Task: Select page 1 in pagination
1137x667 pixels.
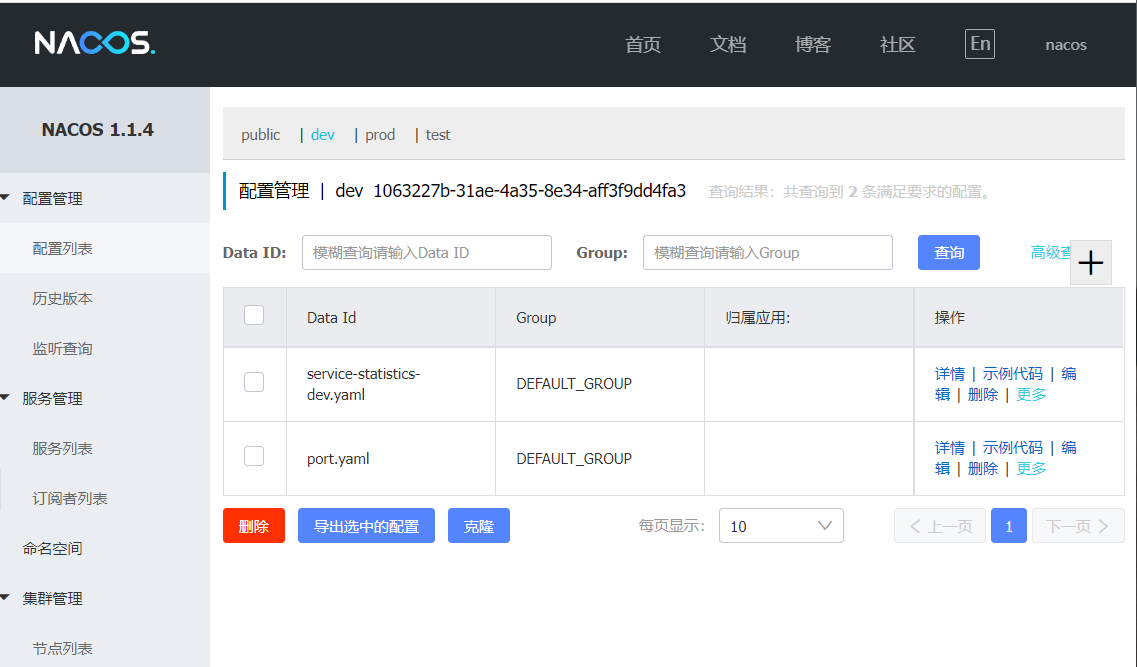Action: pyautogui.click(x=1009, y=526)
